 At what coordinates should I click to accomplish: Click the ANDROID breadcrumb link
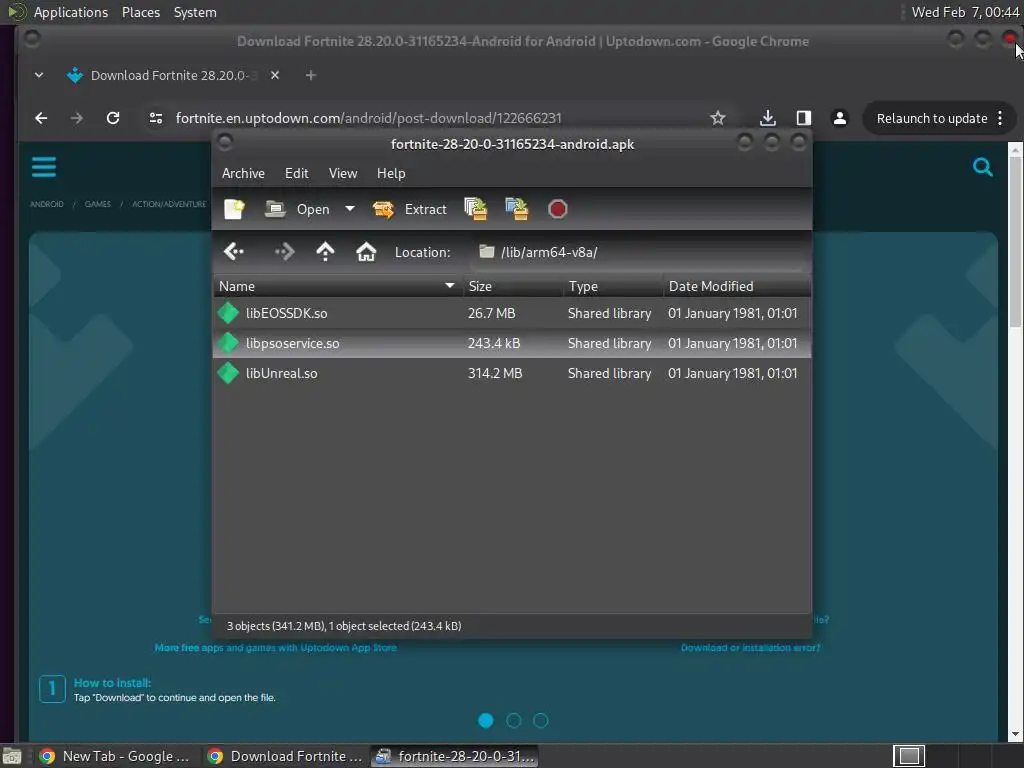coord(47,204)
